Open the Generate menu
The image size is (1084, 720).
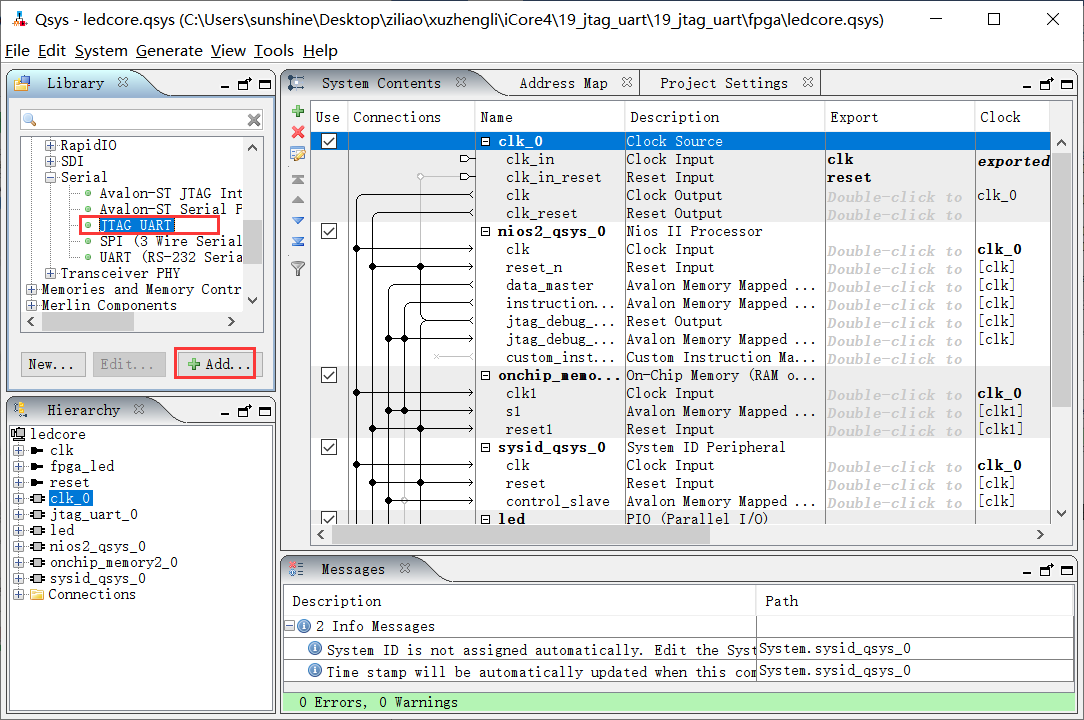(169, 51)
